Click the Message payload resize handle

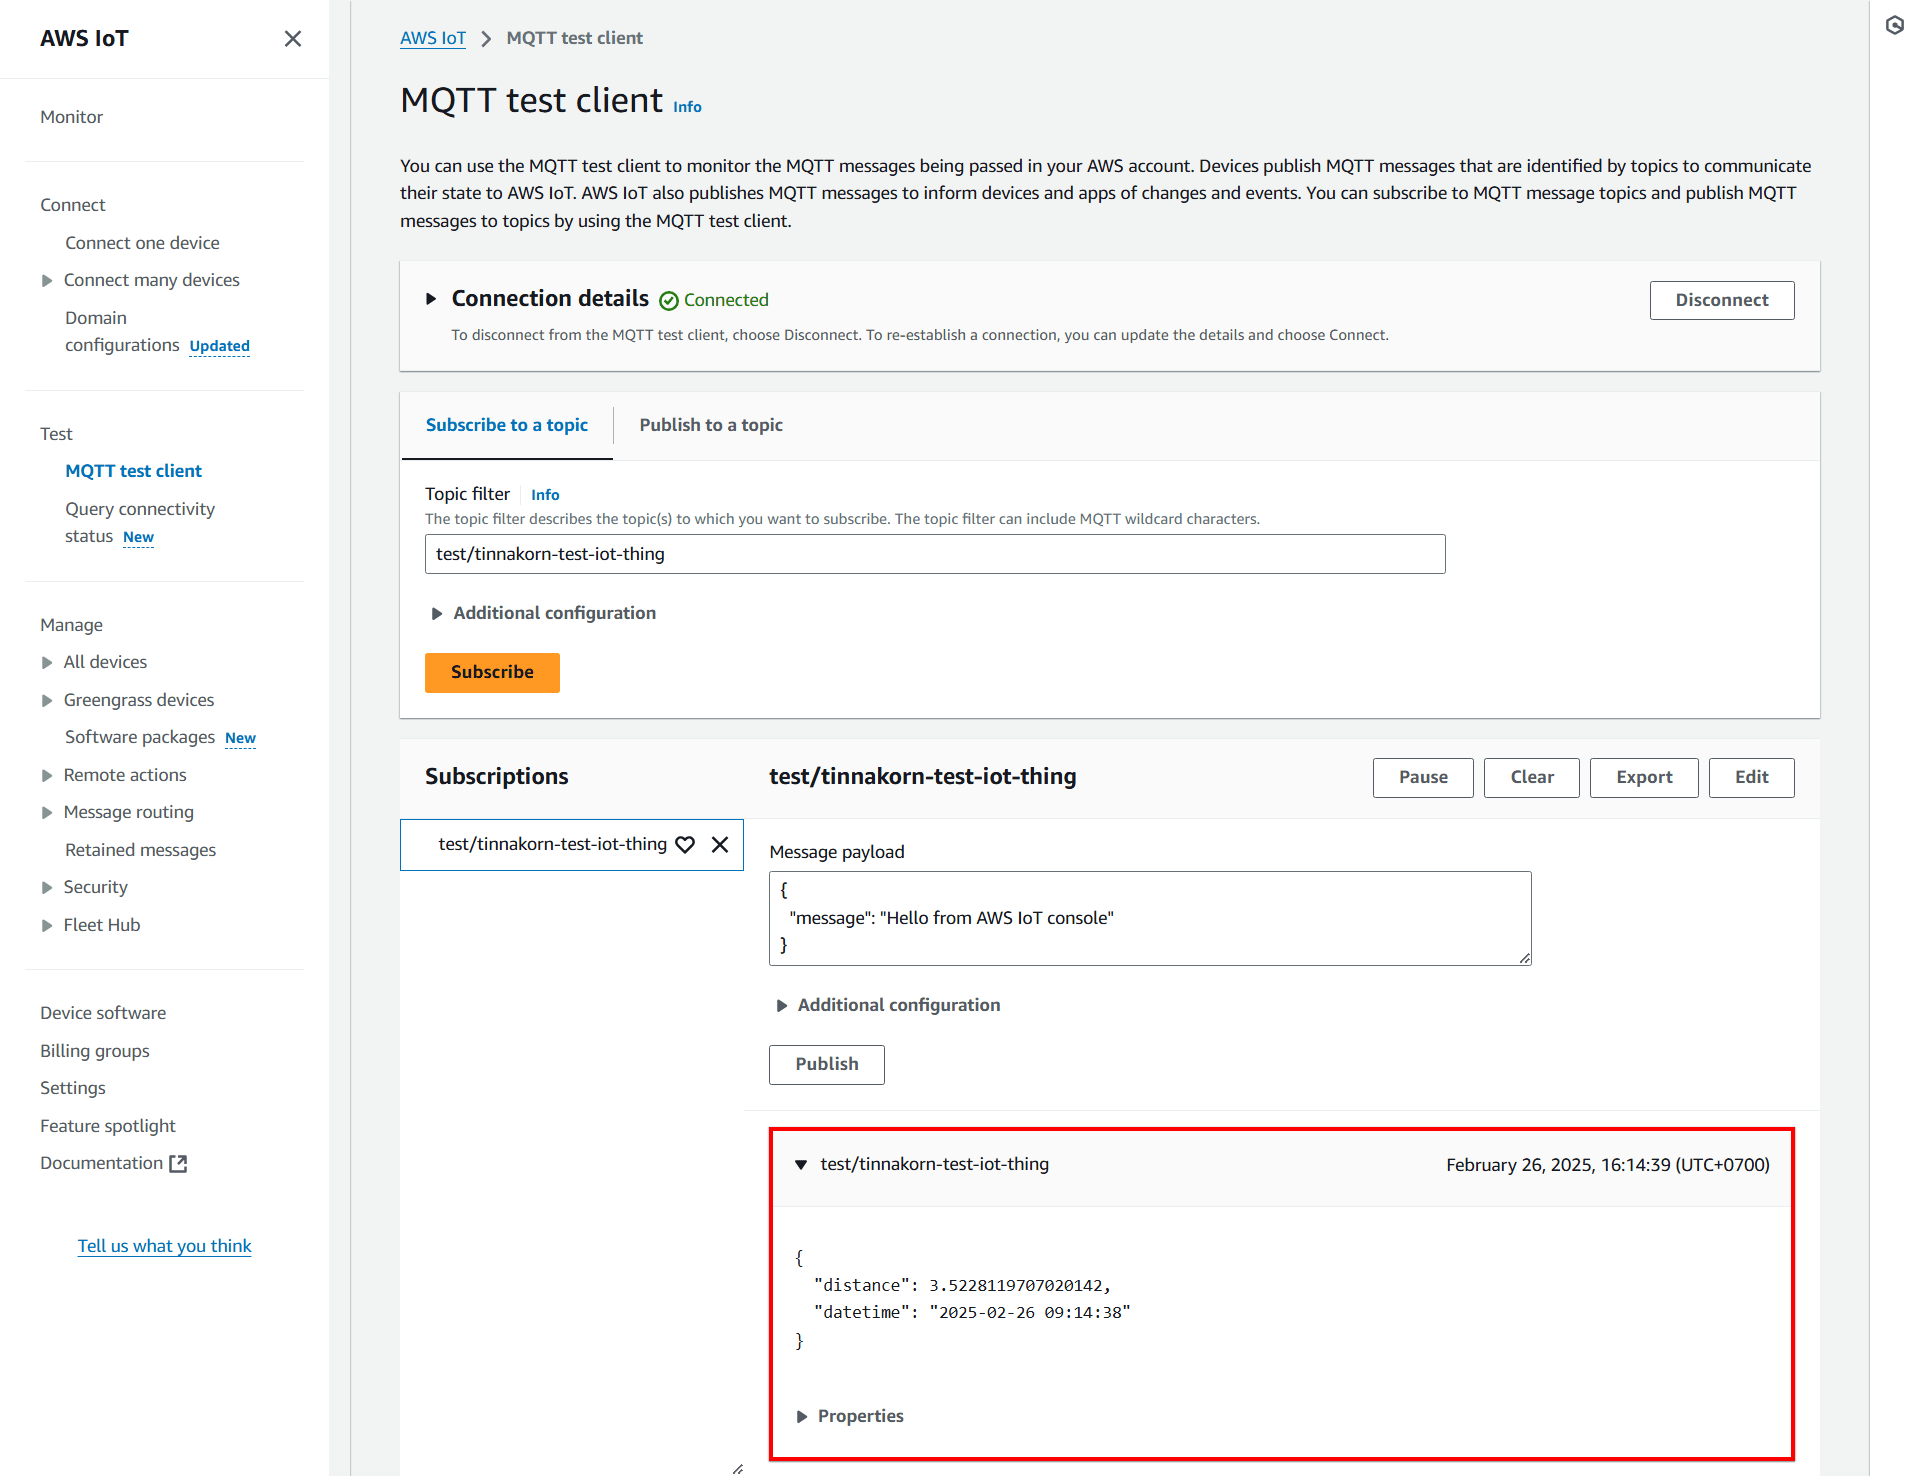coord(1524,958)
